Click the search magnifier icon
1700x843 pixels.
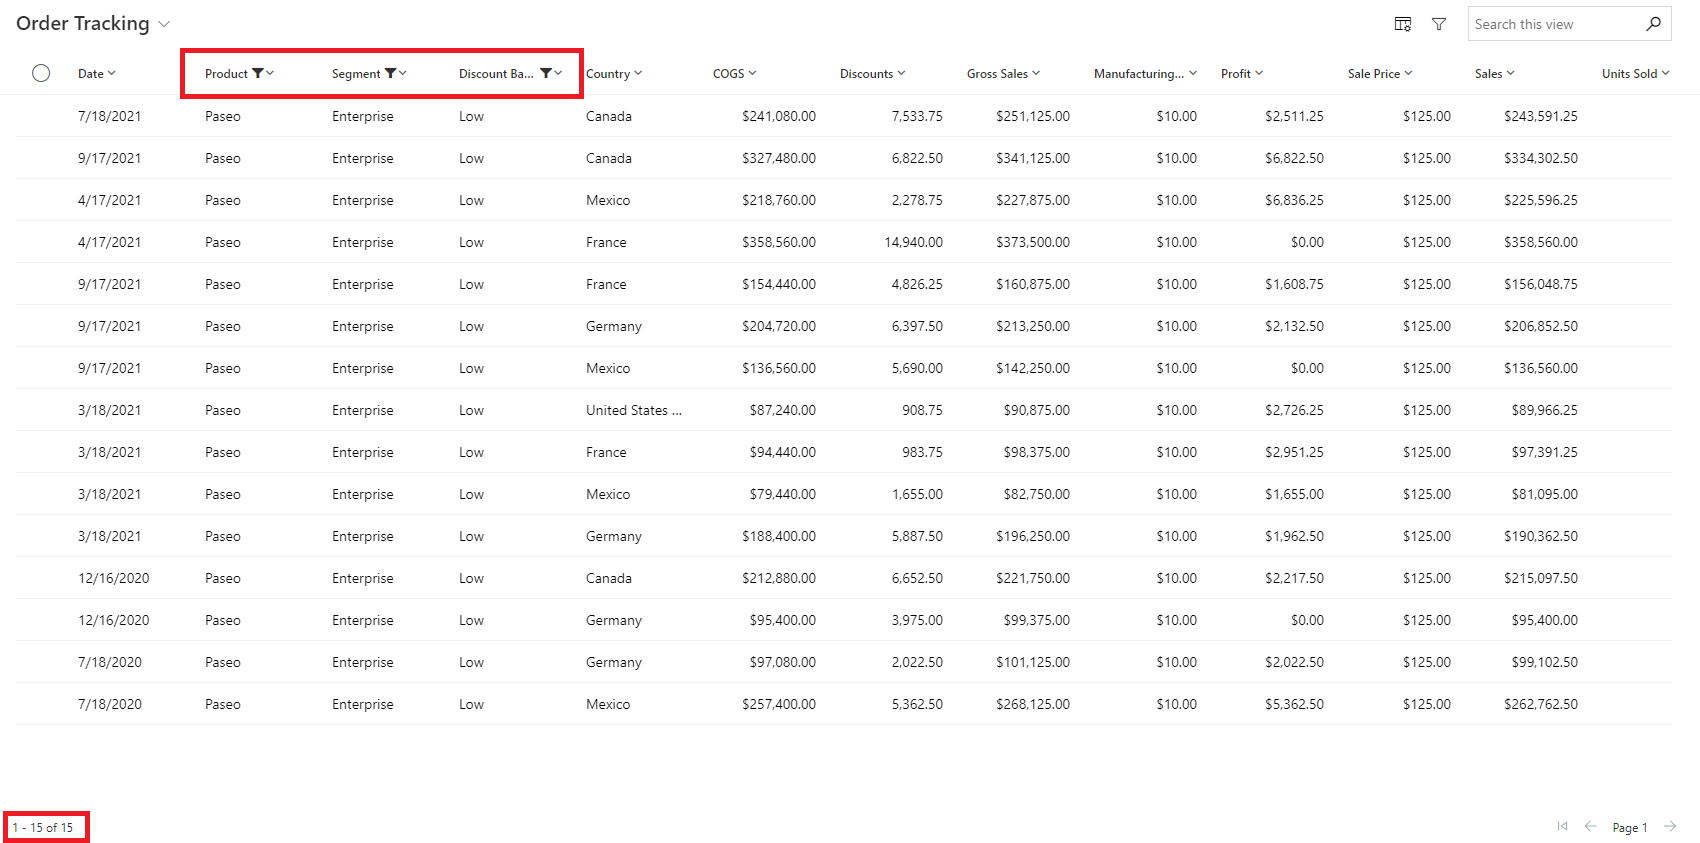click(x=1654, y=23)
